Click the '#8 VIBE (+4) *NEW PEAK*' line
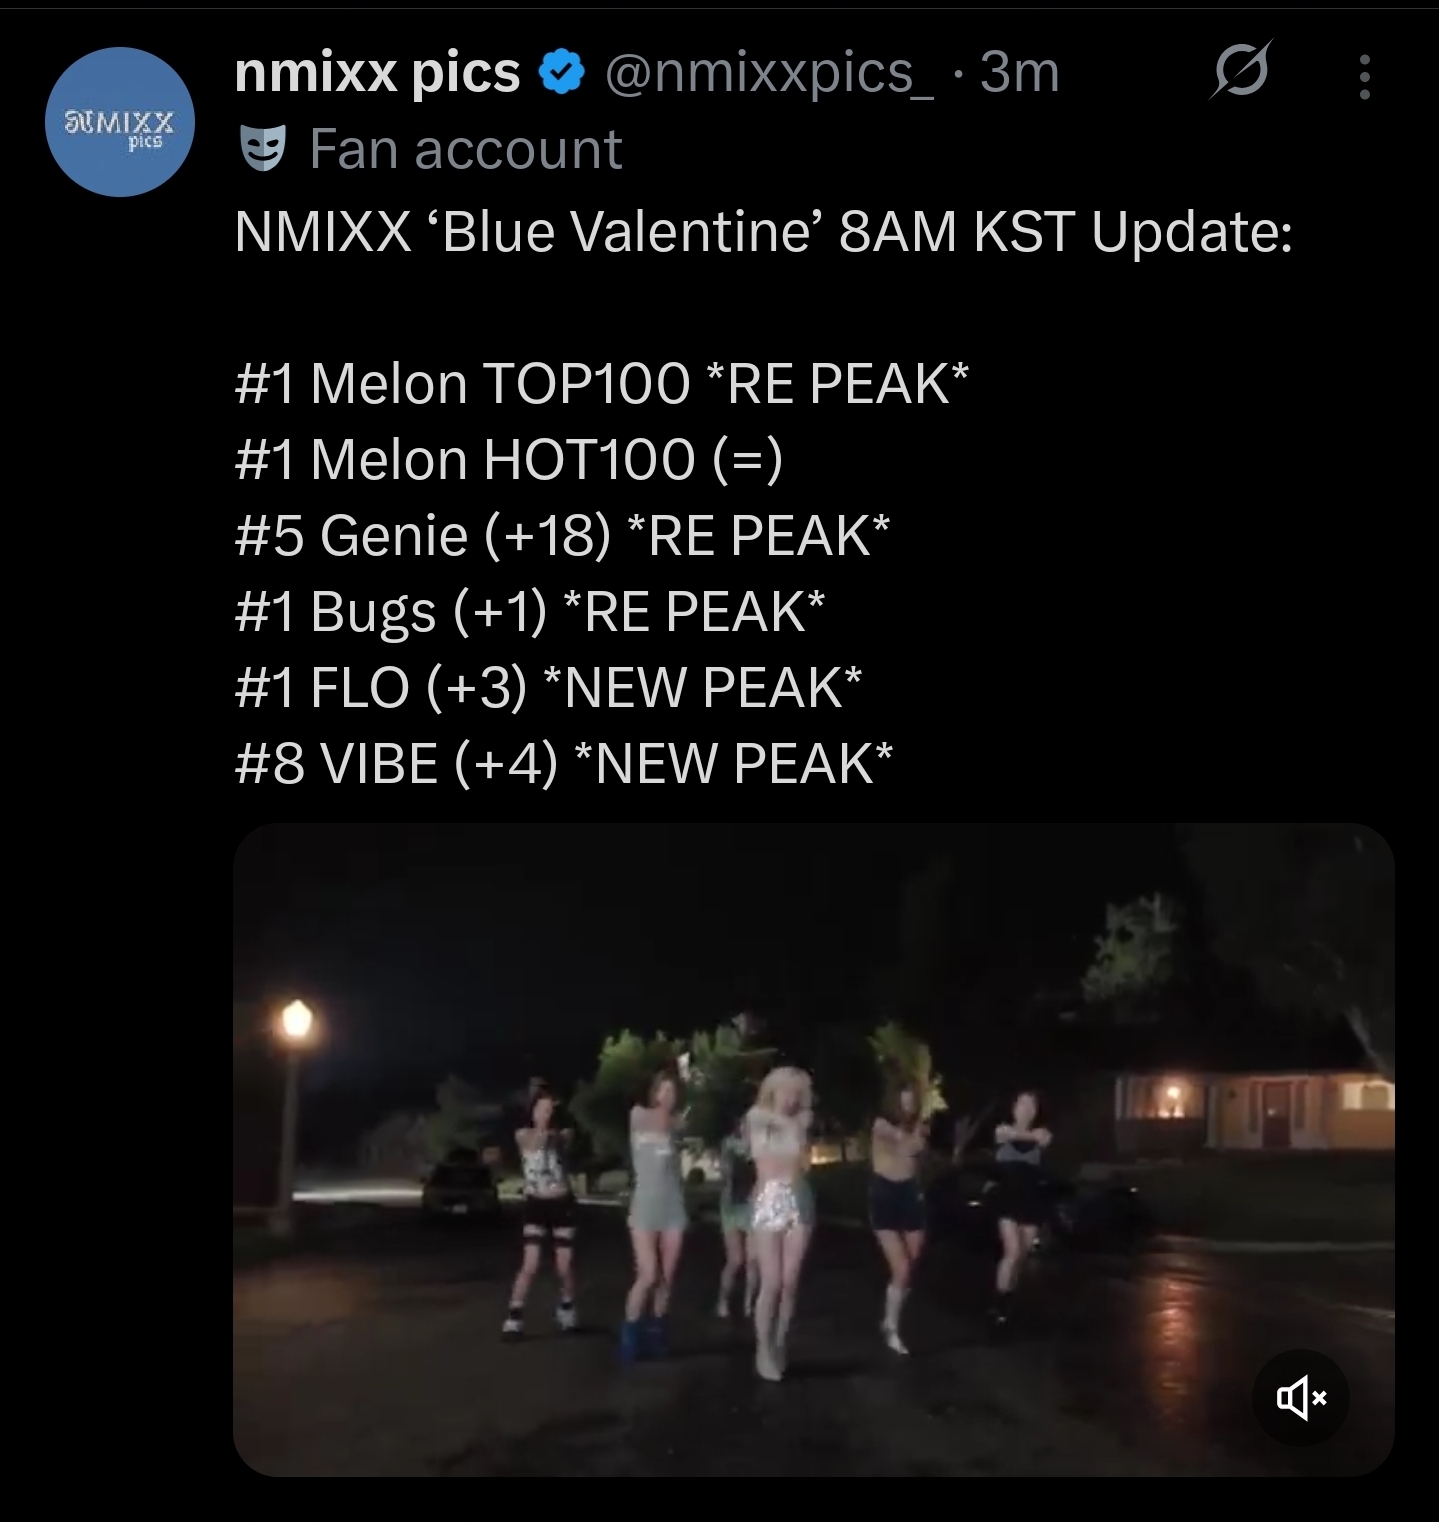The width and height of the screenshot is (1439, 1522). tap(564, 763)
